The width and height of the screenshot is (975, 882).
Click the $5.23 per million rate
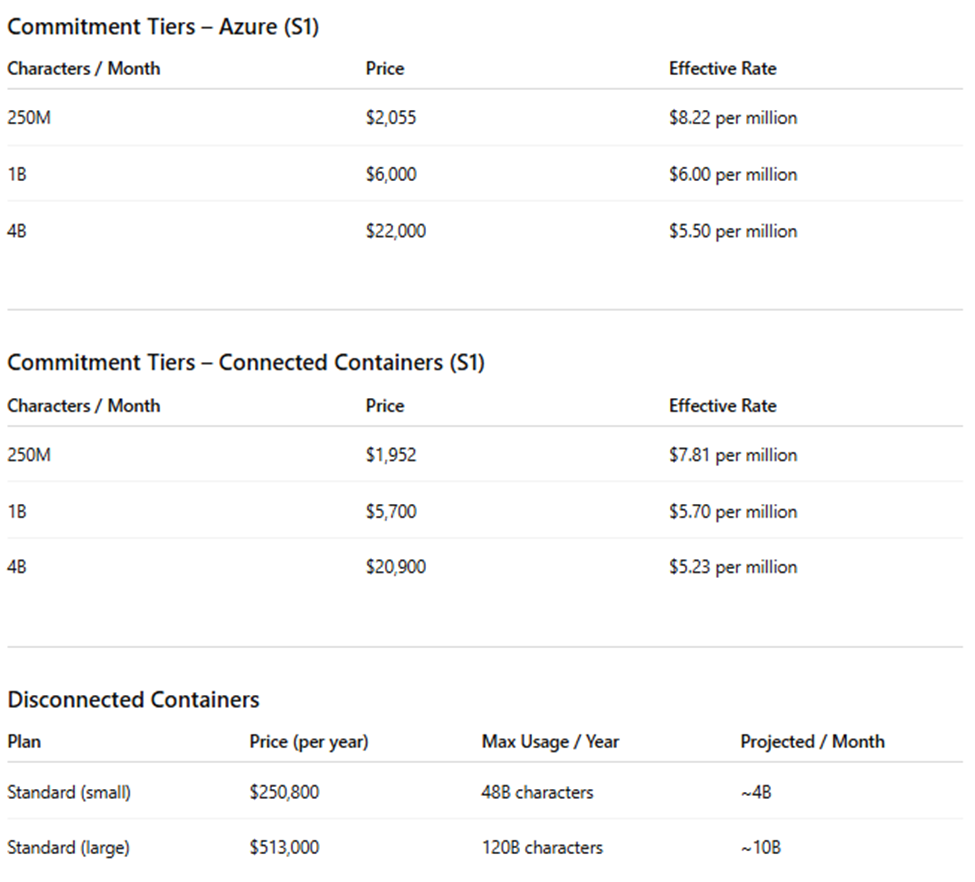pyautogui.click(x=732, y=567)
